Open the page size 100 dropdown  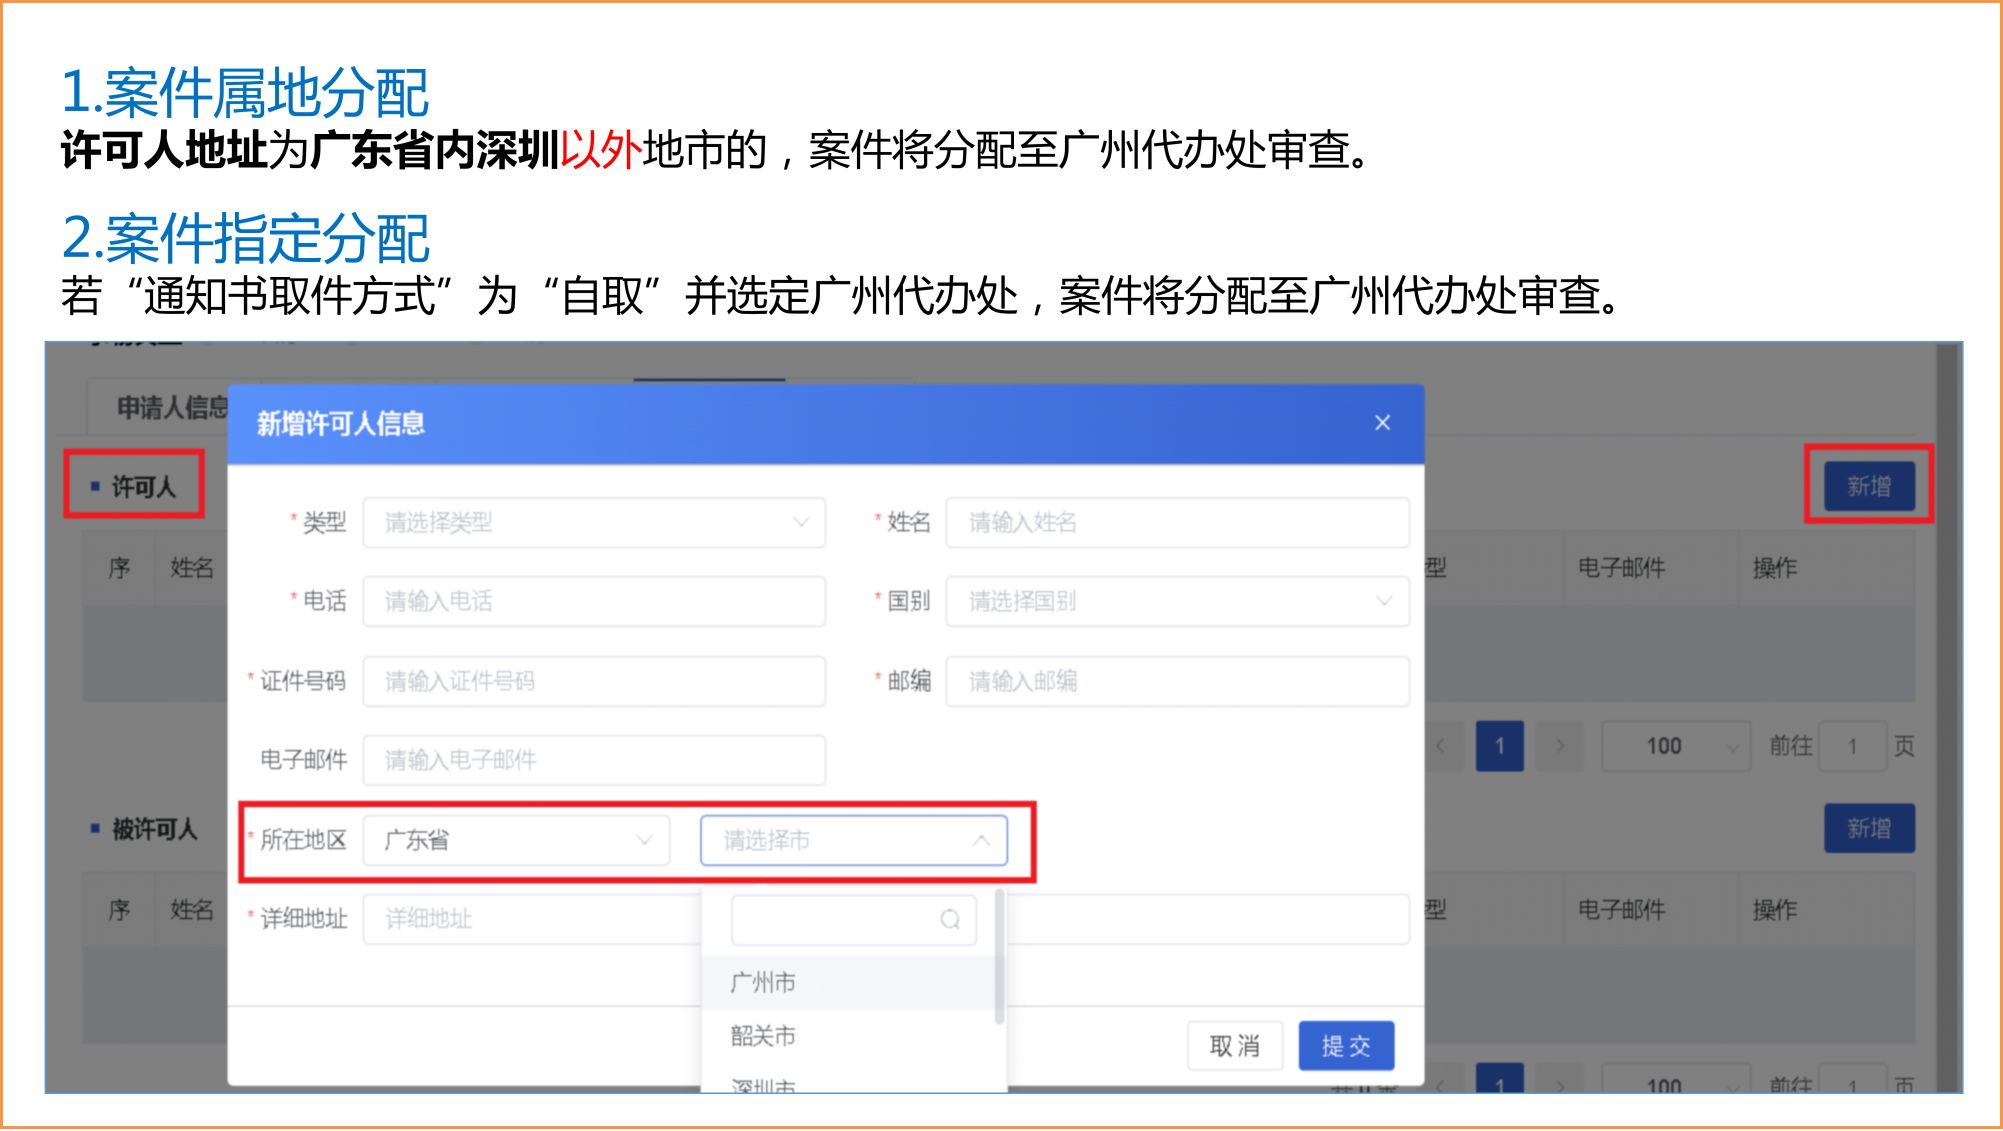coord(1674,745)
